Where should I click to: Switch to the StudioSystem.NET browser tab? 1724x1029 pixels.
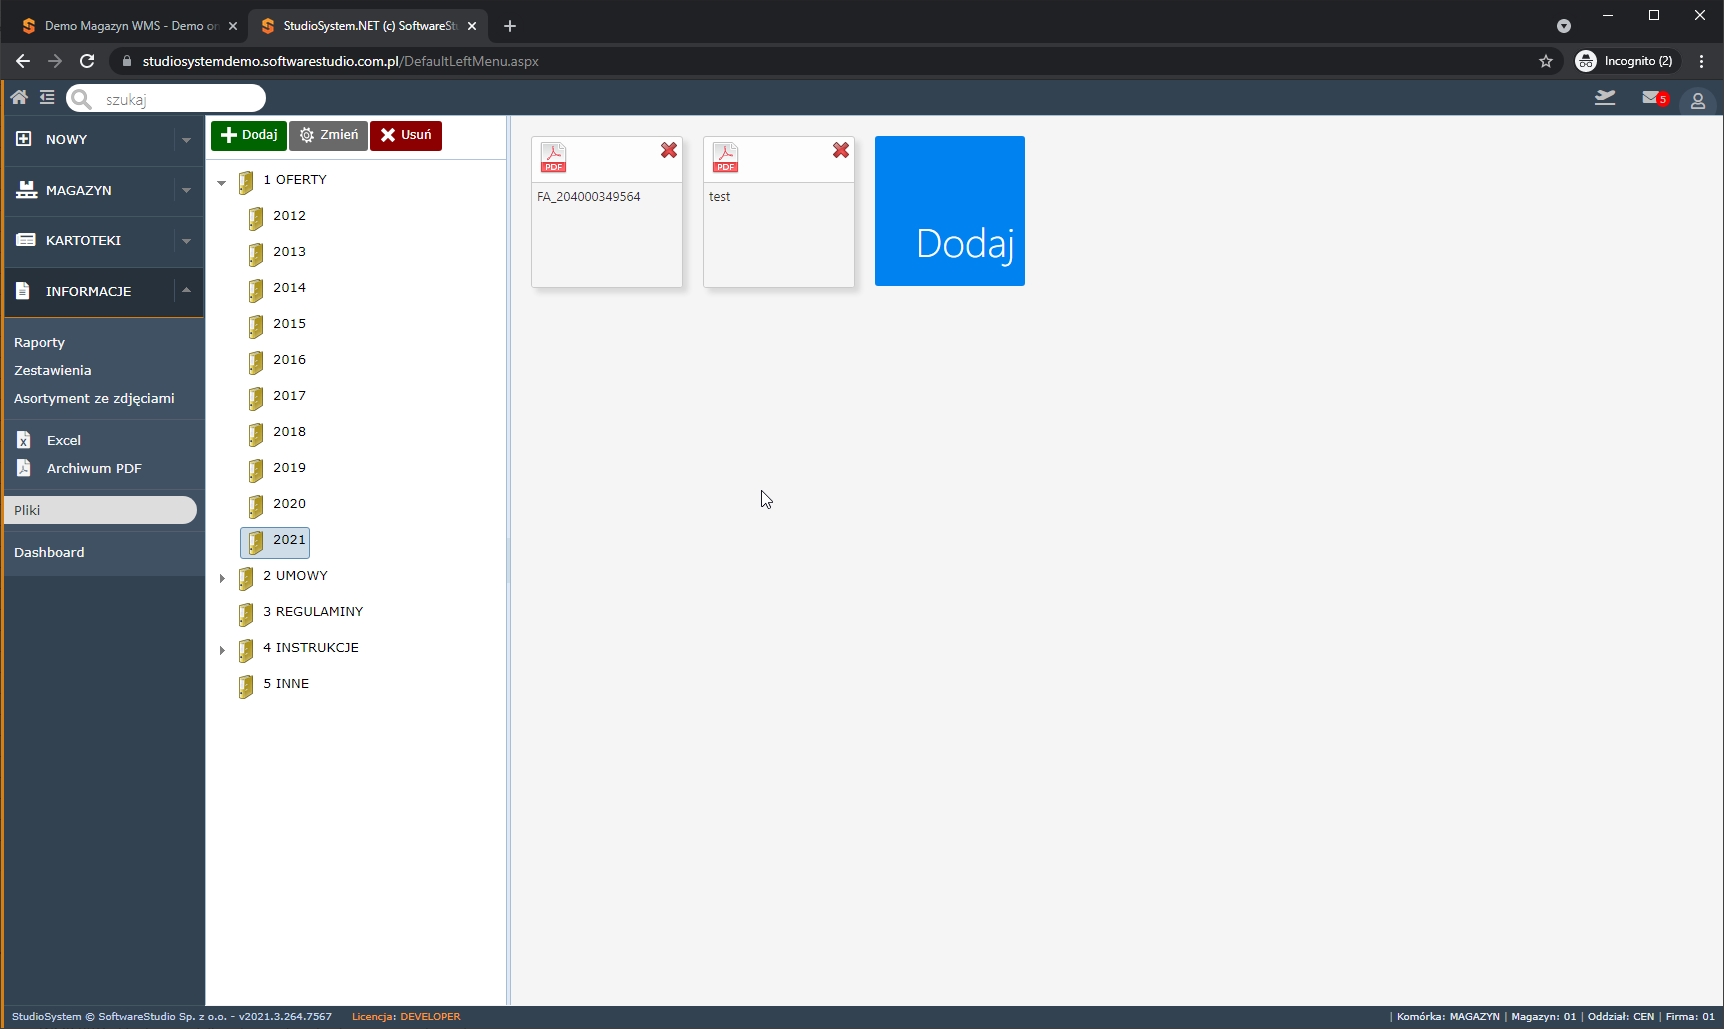[x=360, y=25]
